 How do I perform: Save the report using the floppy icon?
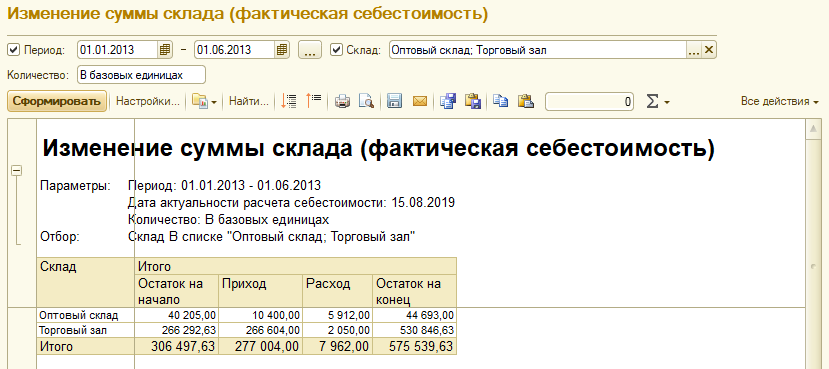coord(394,101)
